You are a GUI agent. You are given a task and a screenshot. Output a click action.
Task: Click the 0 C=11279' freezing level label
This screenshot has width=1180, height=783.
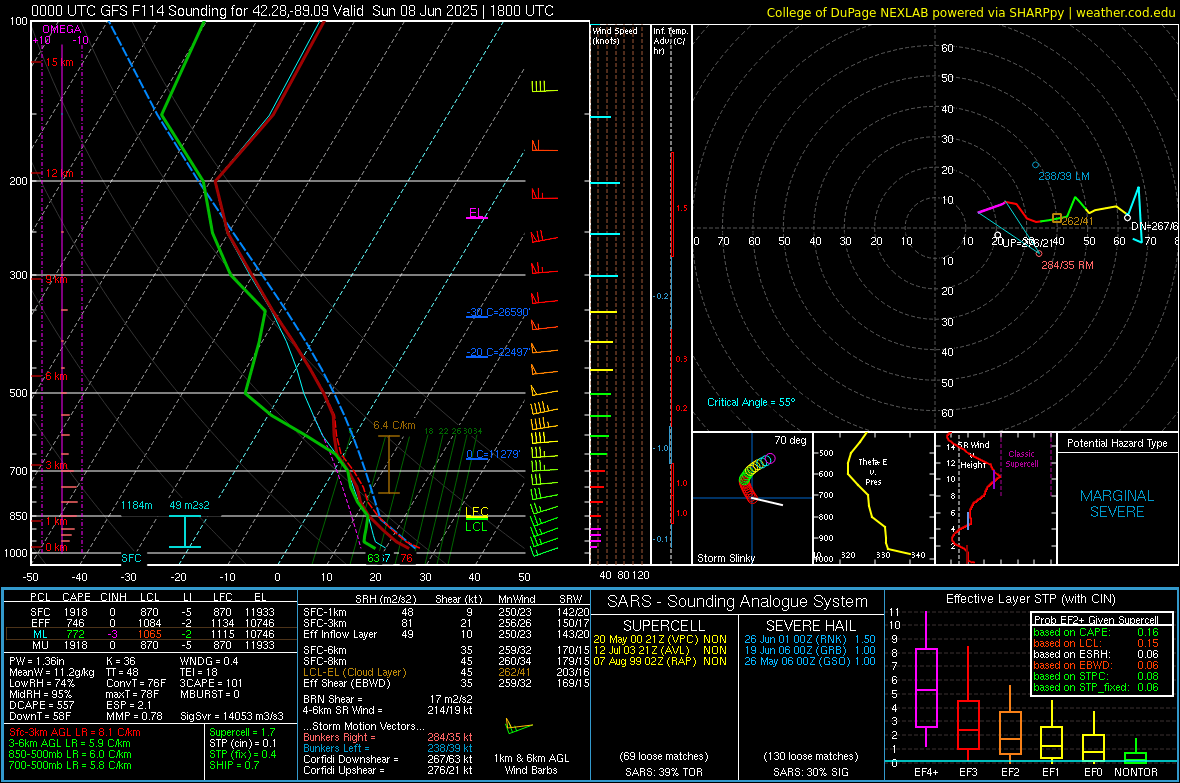point(493,454)
